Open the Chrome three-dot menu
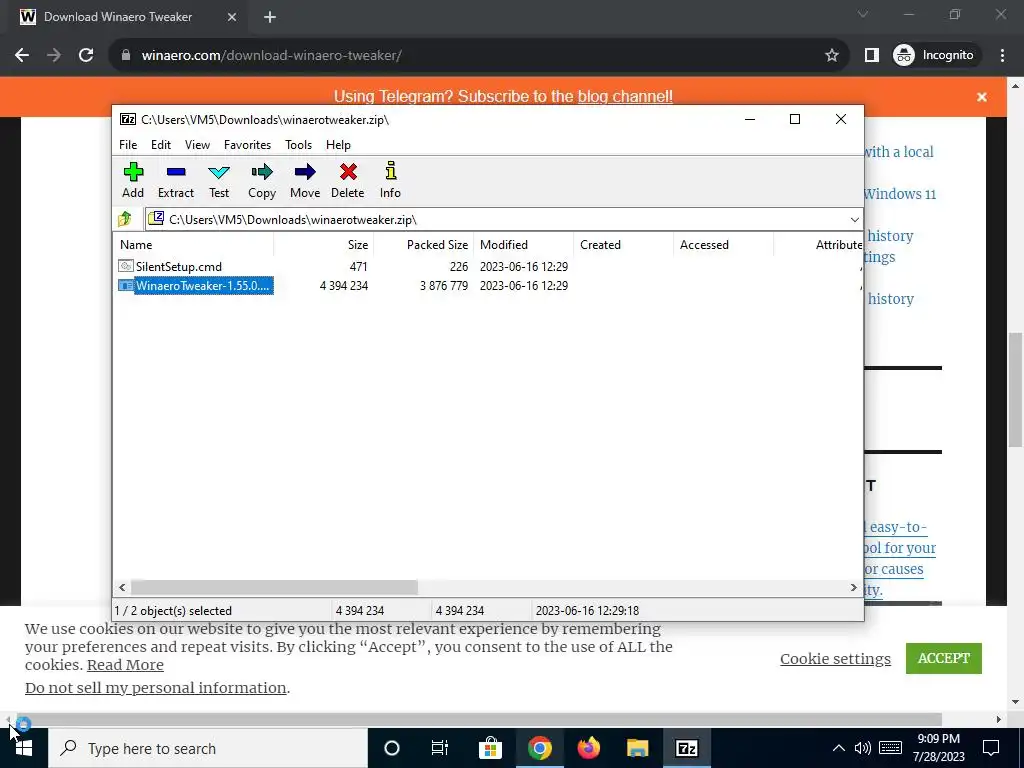1024x768 pixels. tap(1002, 56)
